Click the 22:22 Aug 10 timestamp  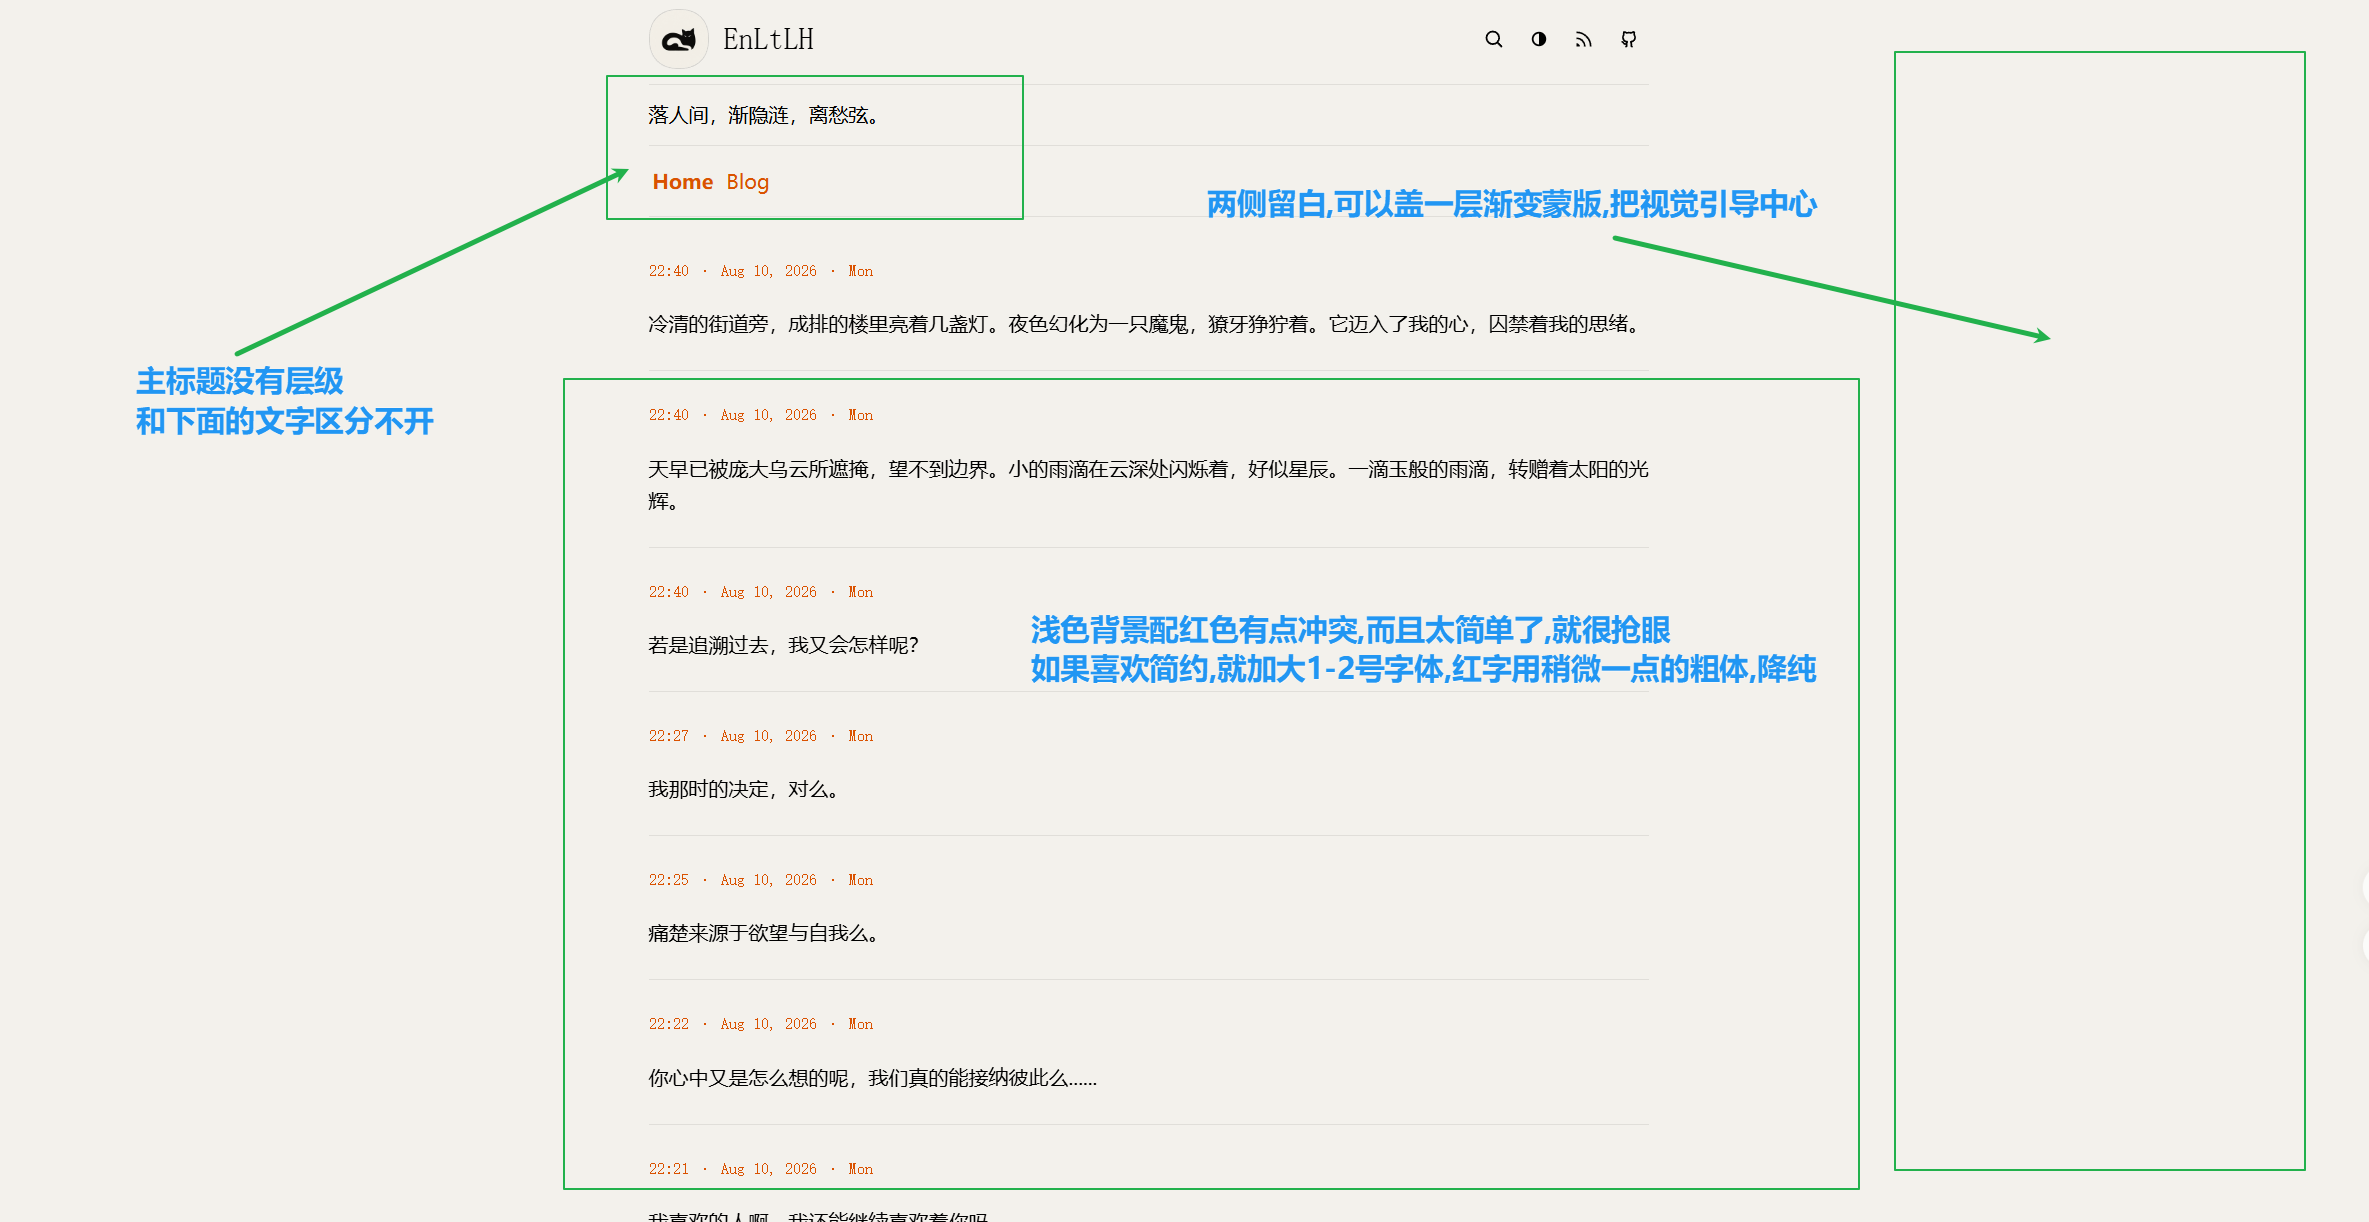point(760,1024)
